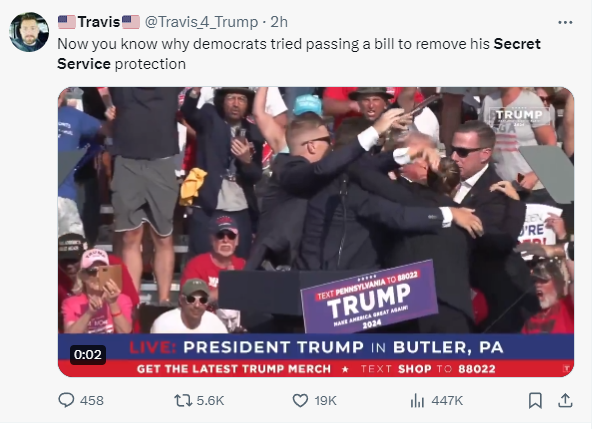Screen dimensions: 600x429
Task: Like the post using heart icon
Action: click(300, 401)
